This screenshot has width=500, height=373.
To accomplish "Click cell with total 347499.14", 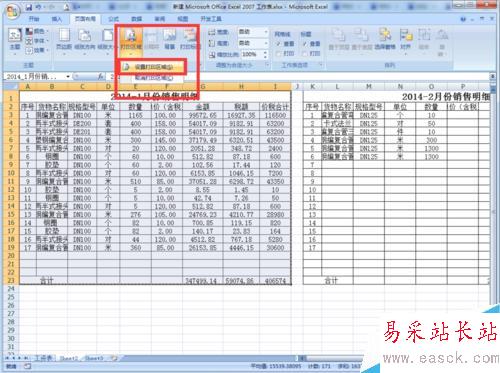I will click(203, 281).
